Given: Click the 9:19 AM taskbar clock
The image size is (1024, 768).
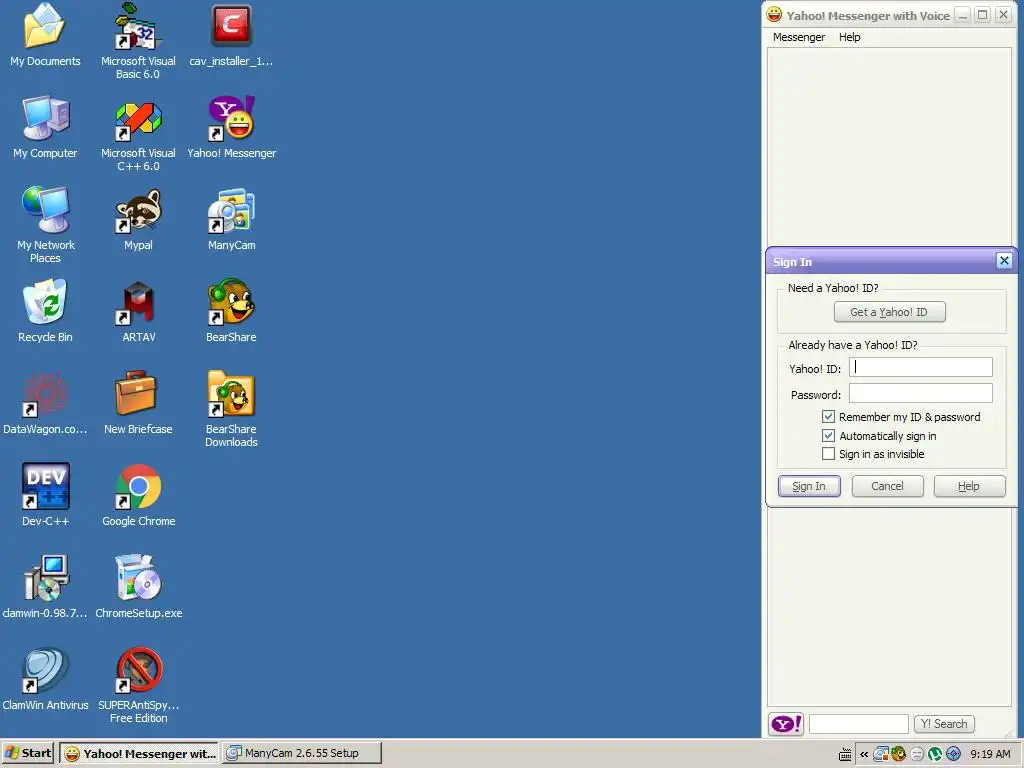Looking at the screenshot, I should coord(990,754).
